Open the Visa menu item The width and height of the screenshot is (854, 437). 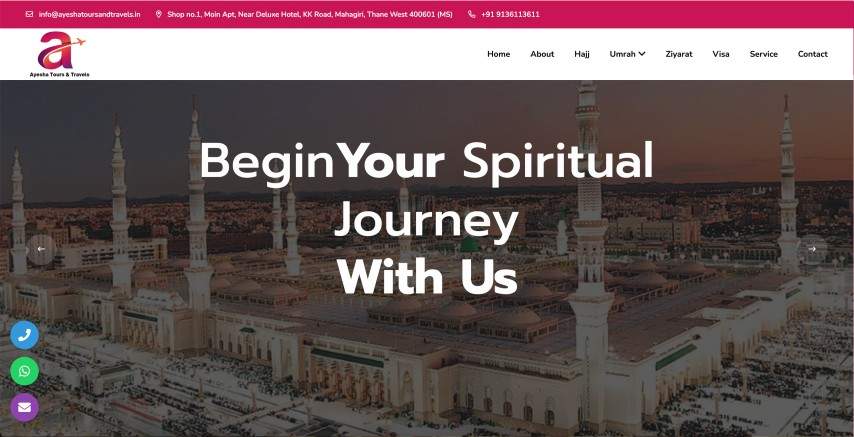[721, 54]
